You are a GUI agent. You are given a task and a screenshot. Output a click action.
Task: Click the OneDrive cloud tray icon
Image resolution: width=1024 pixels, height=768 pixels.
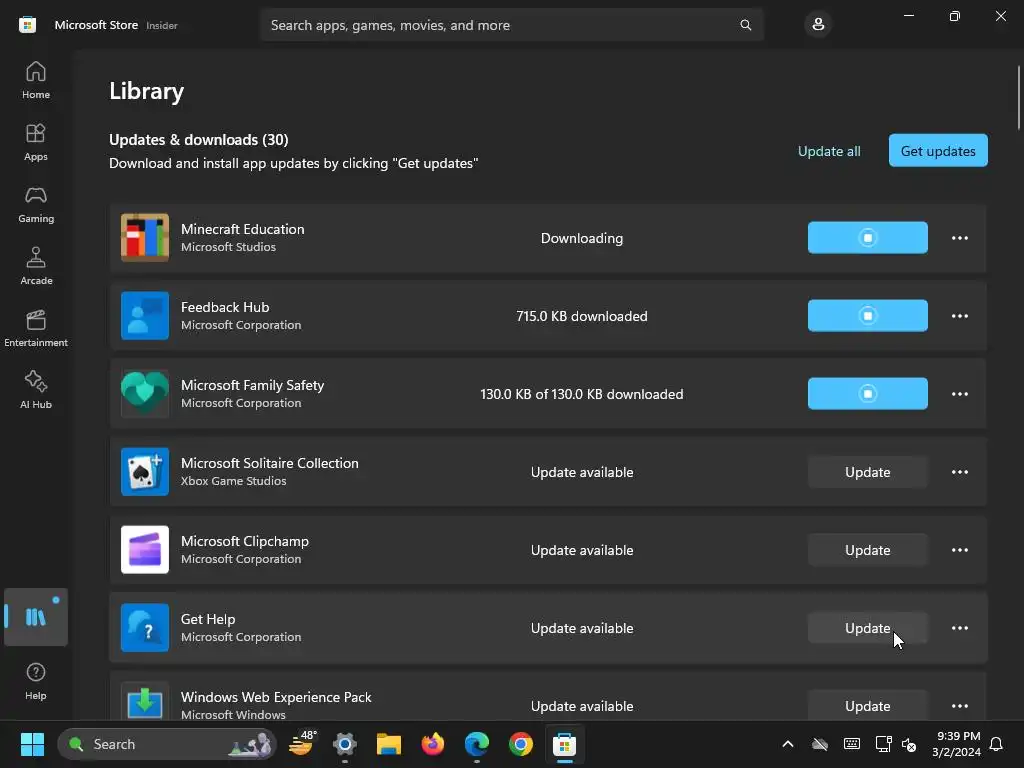[820, 744]
